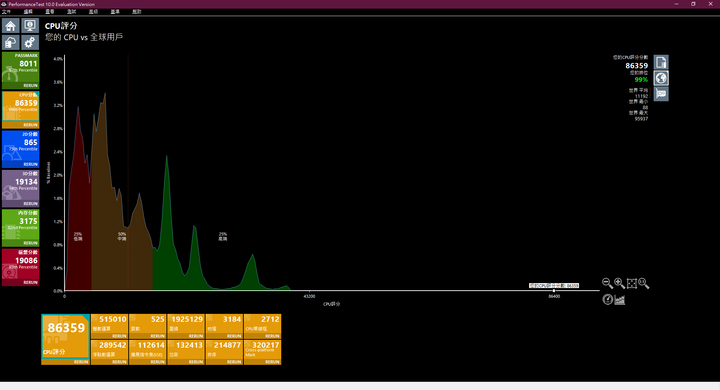Open the baseline cloud manager icon
This screenshot has height=390, width=720.
click(11, 43)
